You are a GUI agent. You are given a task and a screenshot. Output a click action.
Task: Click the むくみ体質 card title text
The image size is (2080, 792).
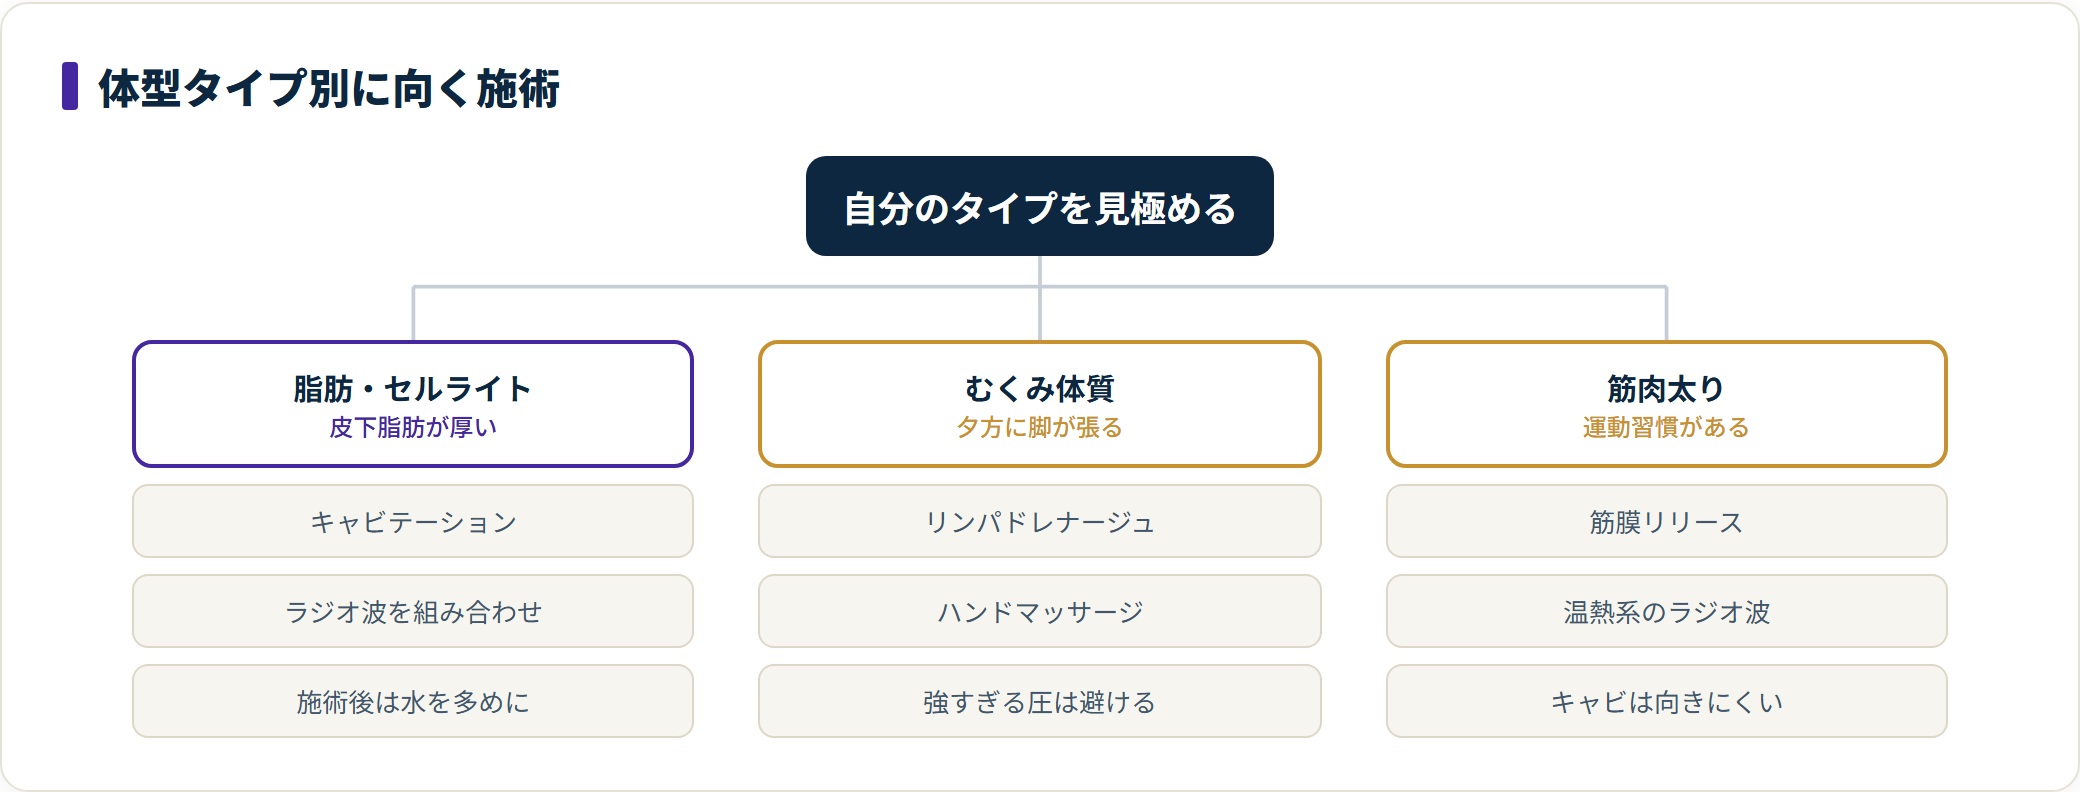(x=1040, y=388)
